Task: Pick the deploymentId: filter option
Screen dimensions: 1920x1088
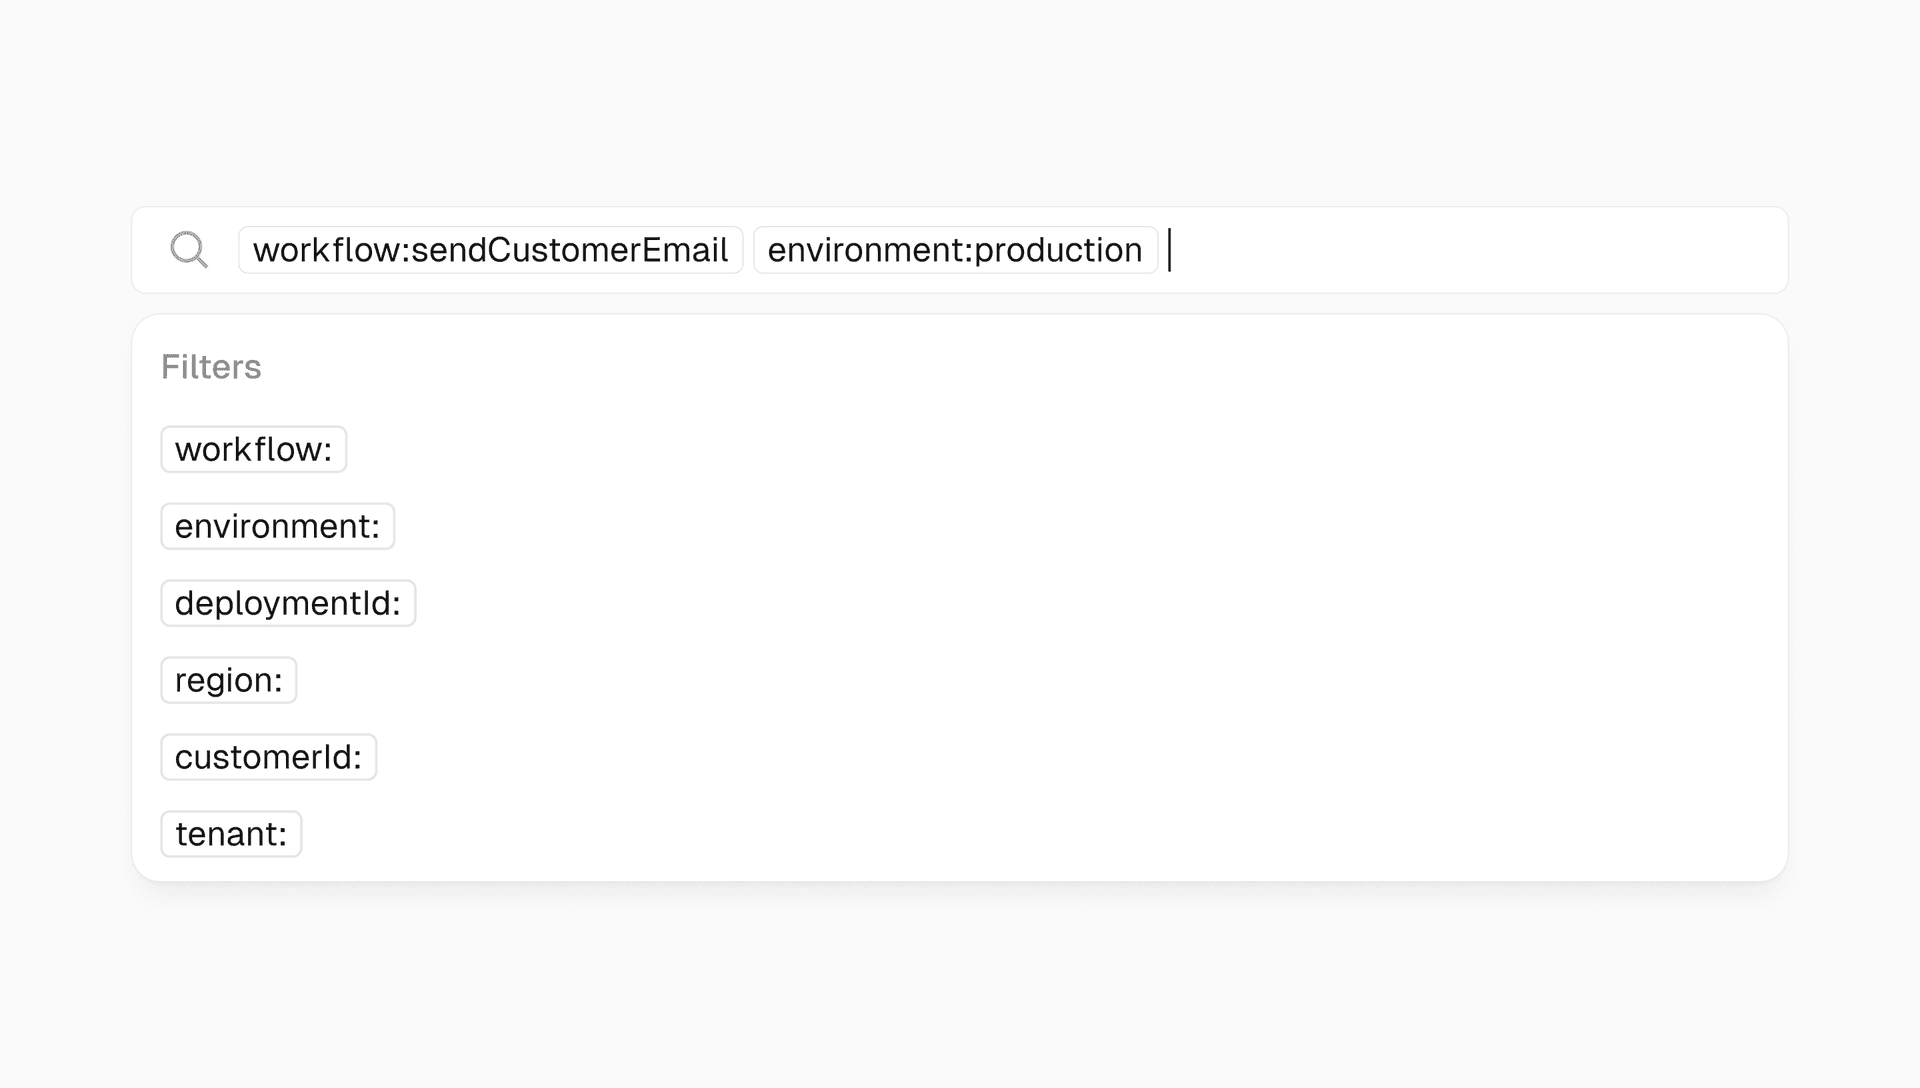Action: tap(288, 603)
